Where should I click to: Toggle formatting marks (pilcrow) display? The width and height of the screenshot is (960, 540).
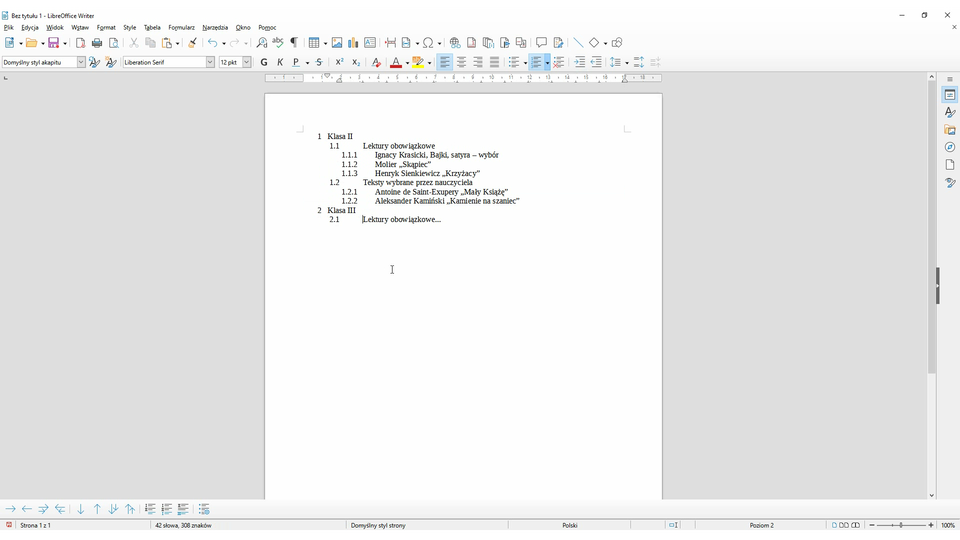tap(294, 43)
